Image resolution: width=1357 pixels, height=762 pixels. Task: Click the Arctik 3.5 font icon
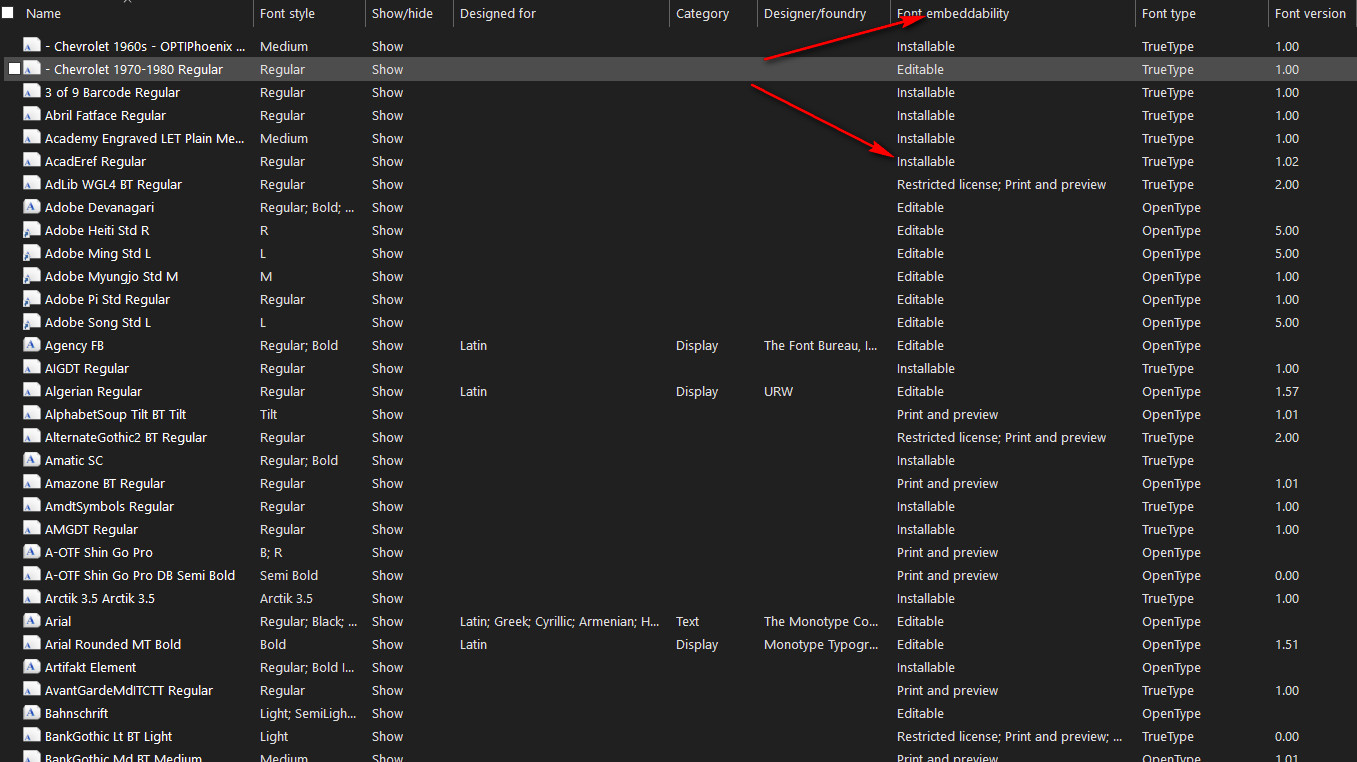pos(32,598)
